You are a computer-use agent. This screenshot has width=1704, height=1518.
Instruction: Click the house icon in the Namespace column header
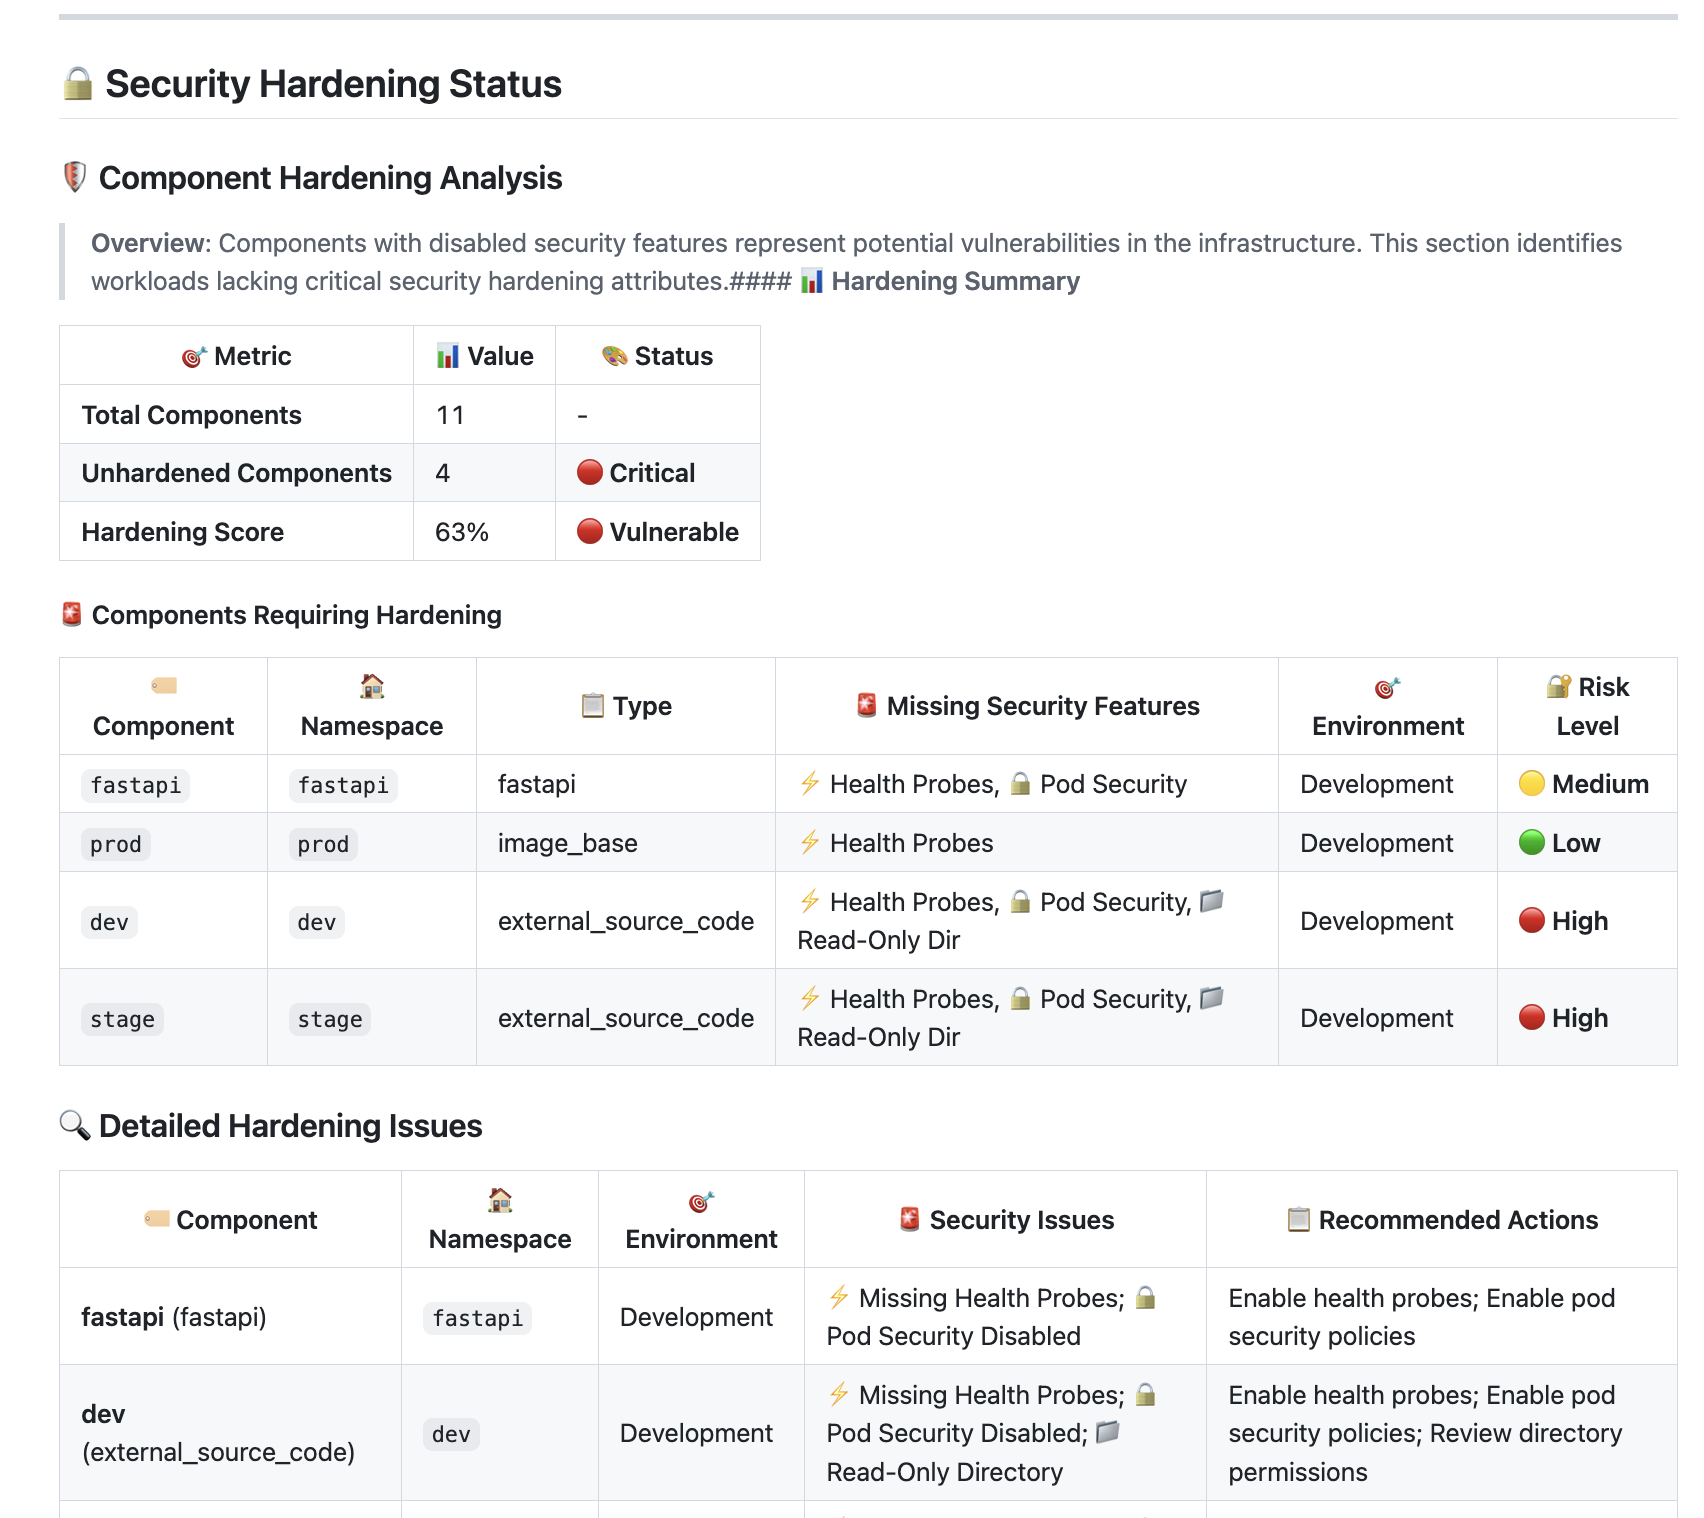371,685
